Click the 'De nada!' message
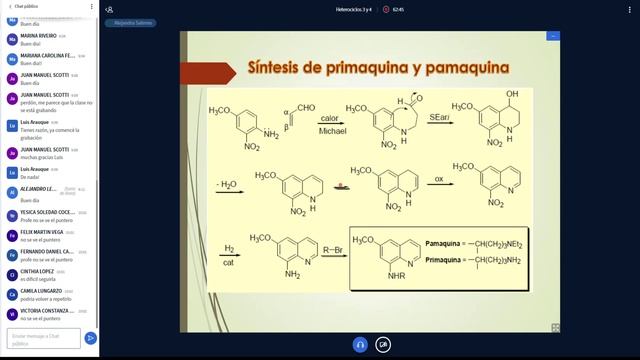640x360 pixels. [x=30, y=177]
